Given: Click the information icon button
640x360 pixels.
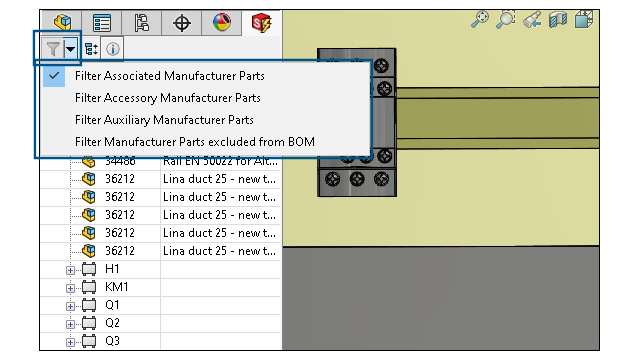Looking at the screenshot, I should tap(113, 49).
